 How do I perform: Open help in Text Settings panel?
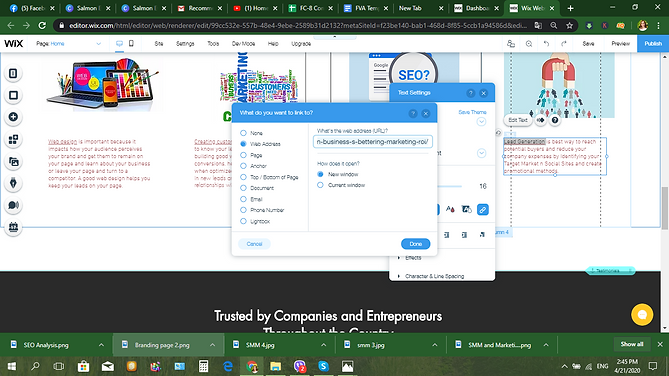coord(471,93)
